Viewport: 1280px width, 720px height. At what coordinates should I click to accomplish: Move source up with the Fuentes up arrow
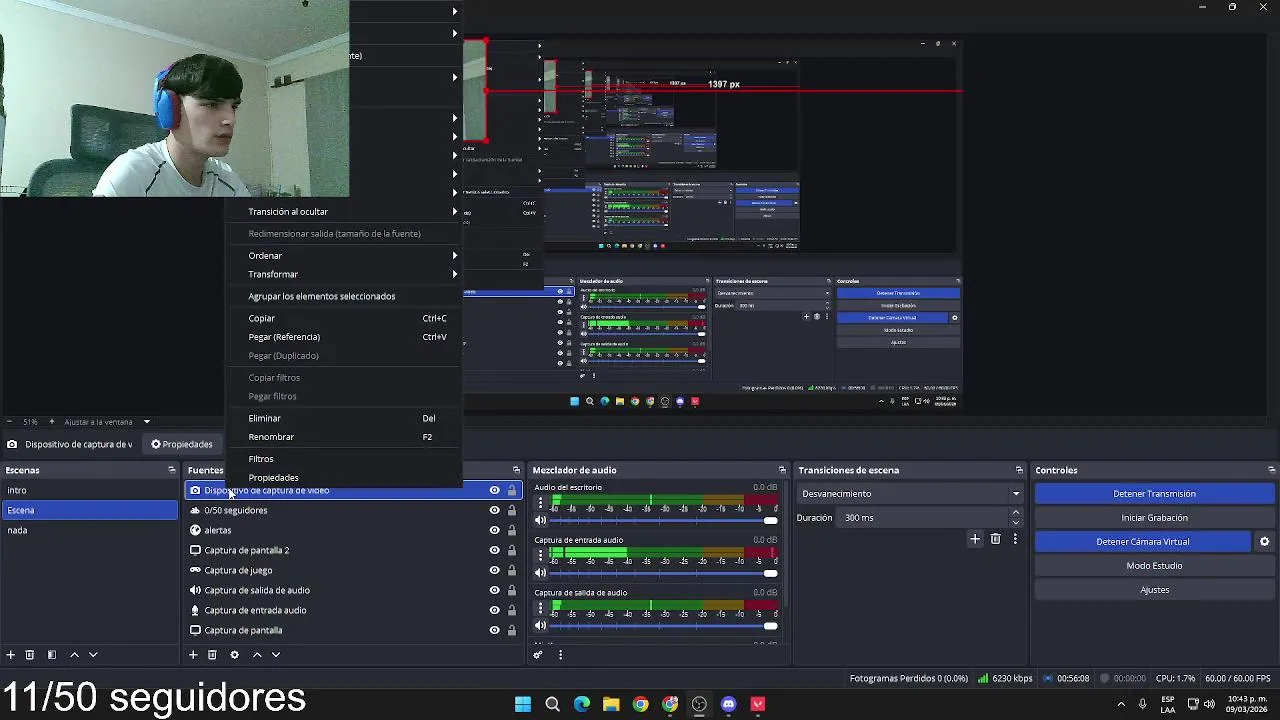pyautogui.click(x=257, y=655)
